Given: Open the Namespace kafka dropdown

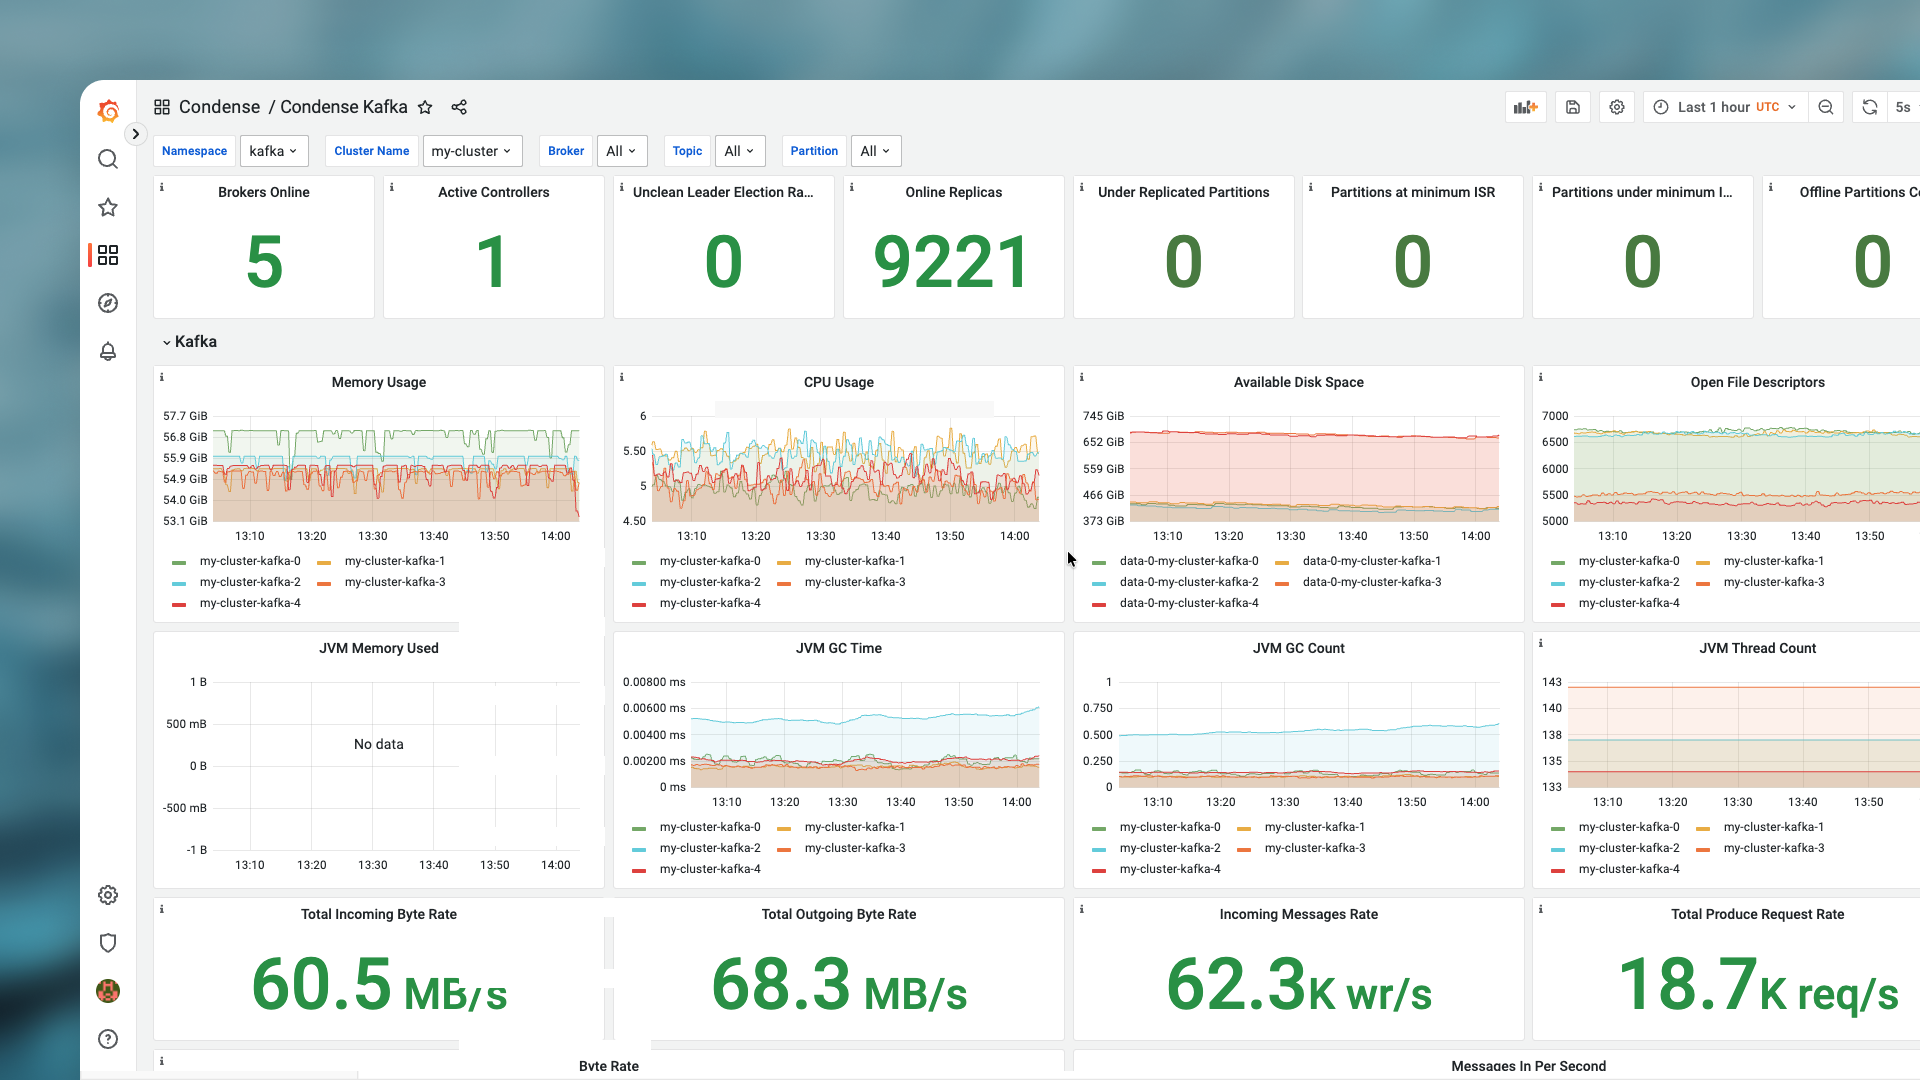Looking at the screenshot, I should [273, 151].
